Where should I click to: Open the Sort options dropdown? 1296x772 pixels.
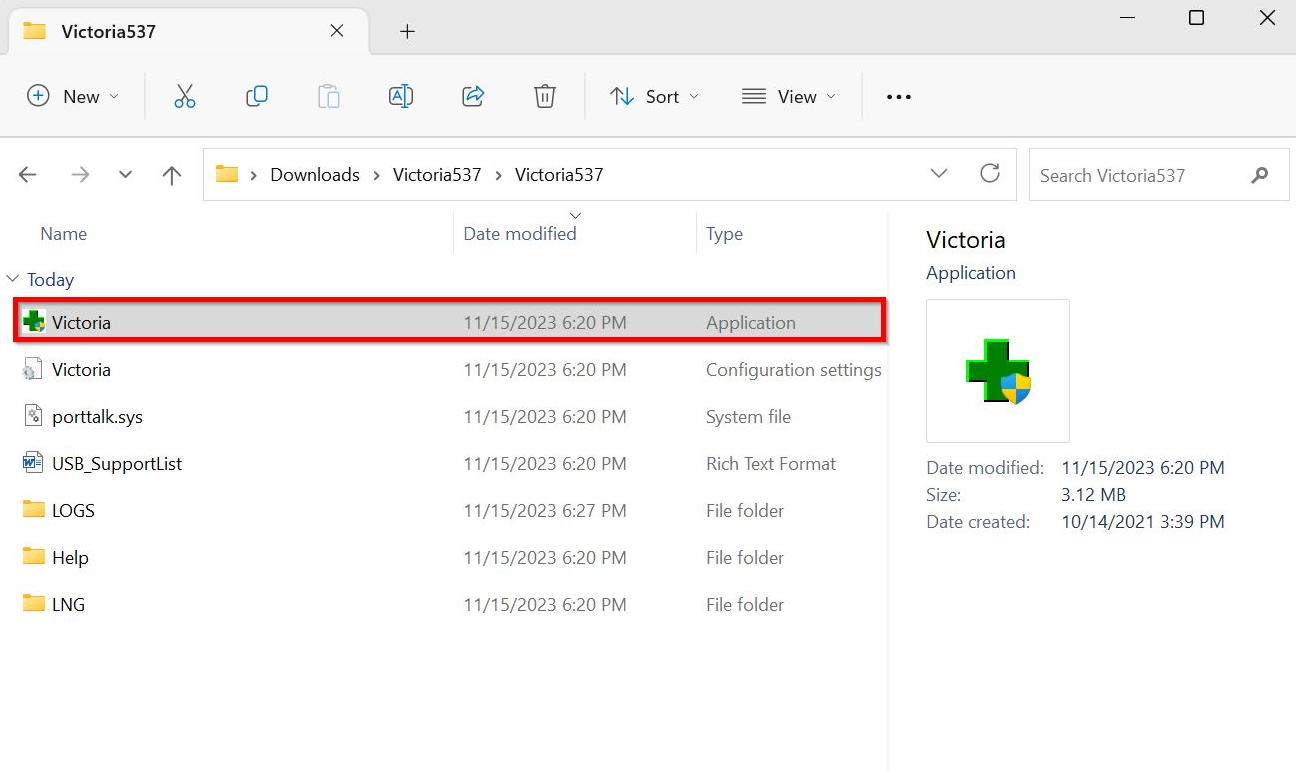pyautogui.click(x=654, y=96)
